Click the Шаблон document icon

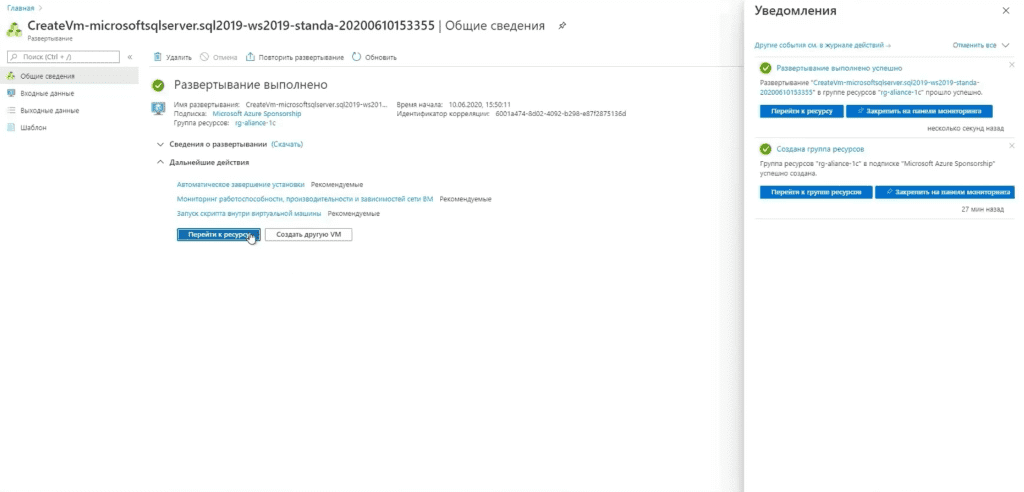pos(10,127)
